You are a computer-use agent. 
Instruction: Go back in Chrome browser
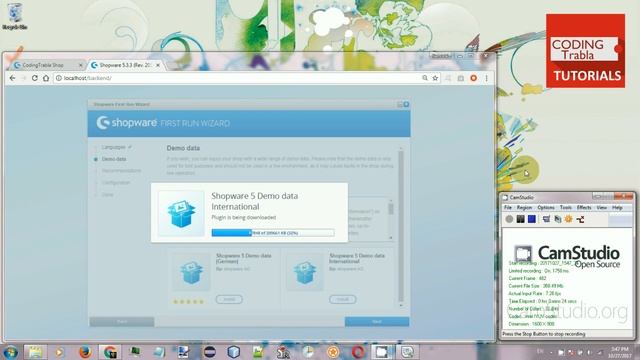12,78
